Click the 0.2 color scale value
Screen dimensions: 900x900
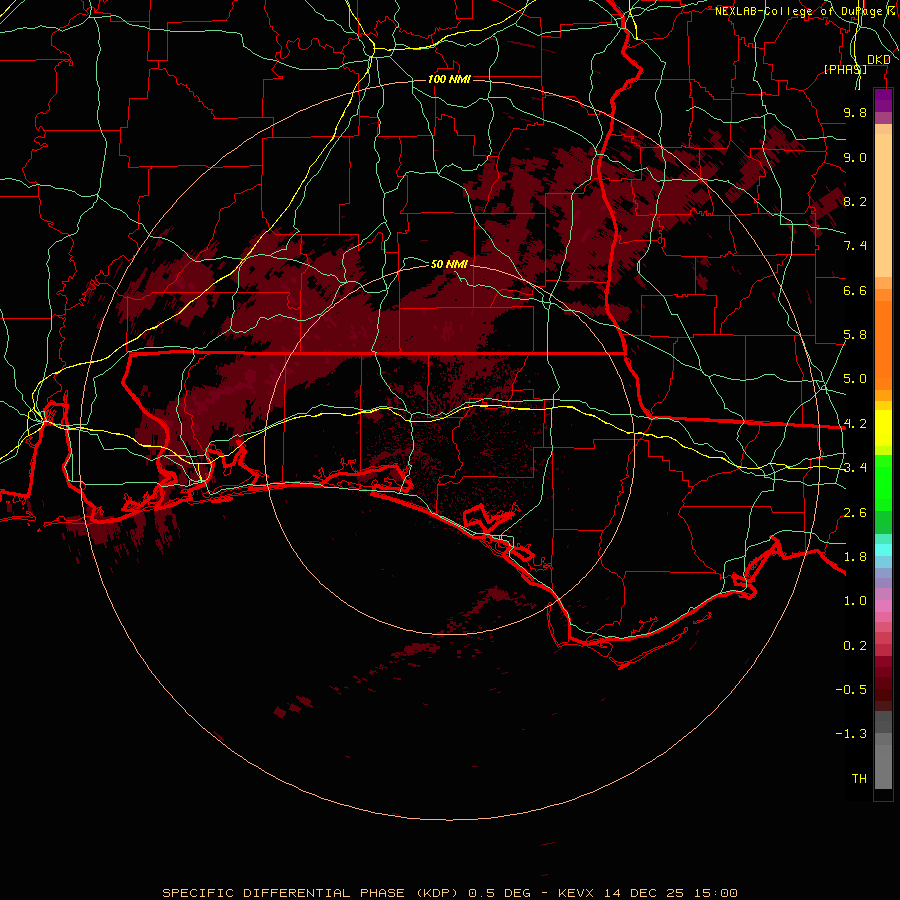pos(855,646)
